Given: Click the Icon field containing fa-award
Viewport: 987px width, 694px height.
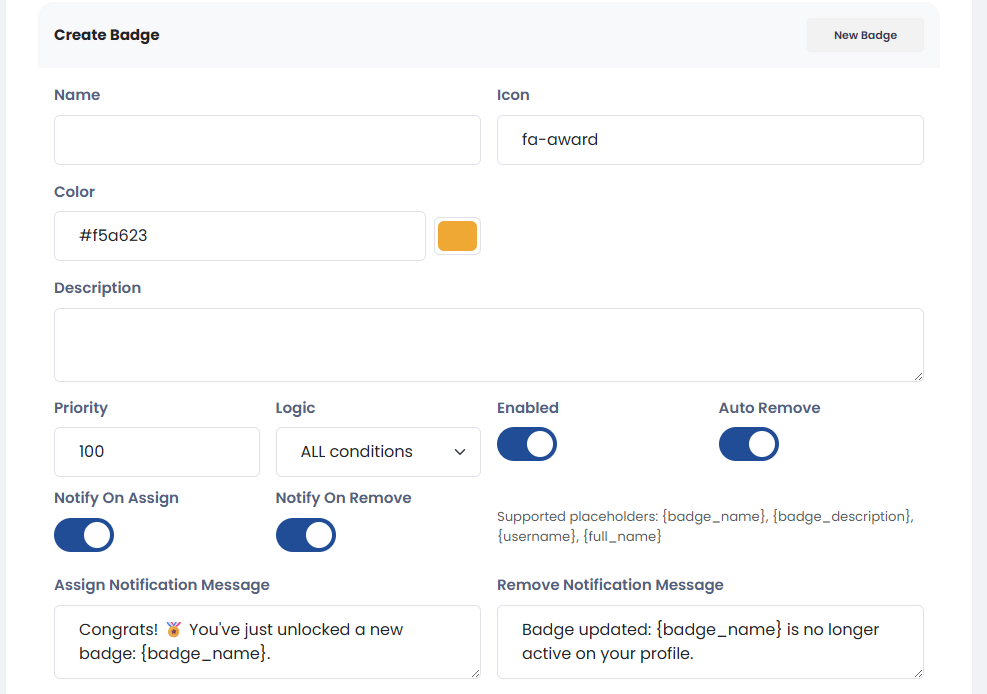Looking at the screenshot, I should [709, 140].
